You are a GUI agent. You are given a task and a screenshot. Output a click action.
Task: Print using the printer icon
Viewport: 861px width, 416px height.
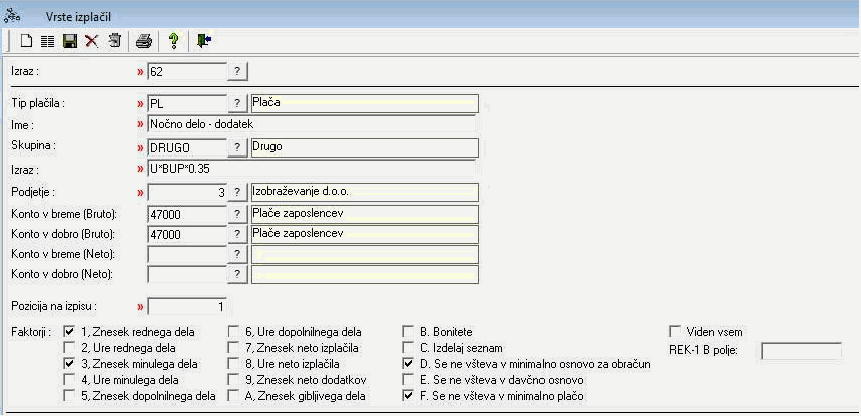[x=143, y=41]
